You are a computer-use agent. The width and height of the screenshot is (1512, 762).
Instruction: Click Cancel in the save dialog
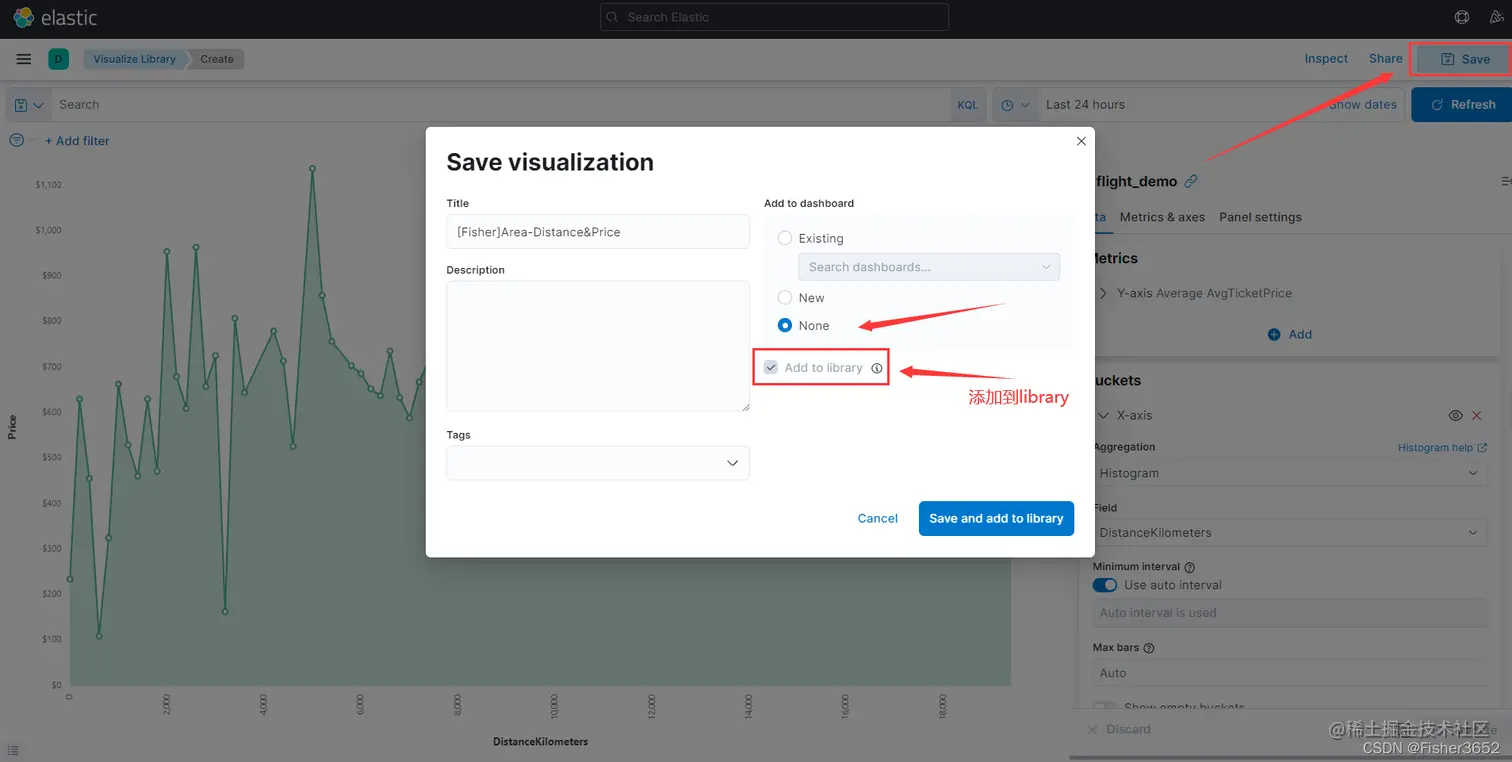pyautogui.click(x=878, y=518)
